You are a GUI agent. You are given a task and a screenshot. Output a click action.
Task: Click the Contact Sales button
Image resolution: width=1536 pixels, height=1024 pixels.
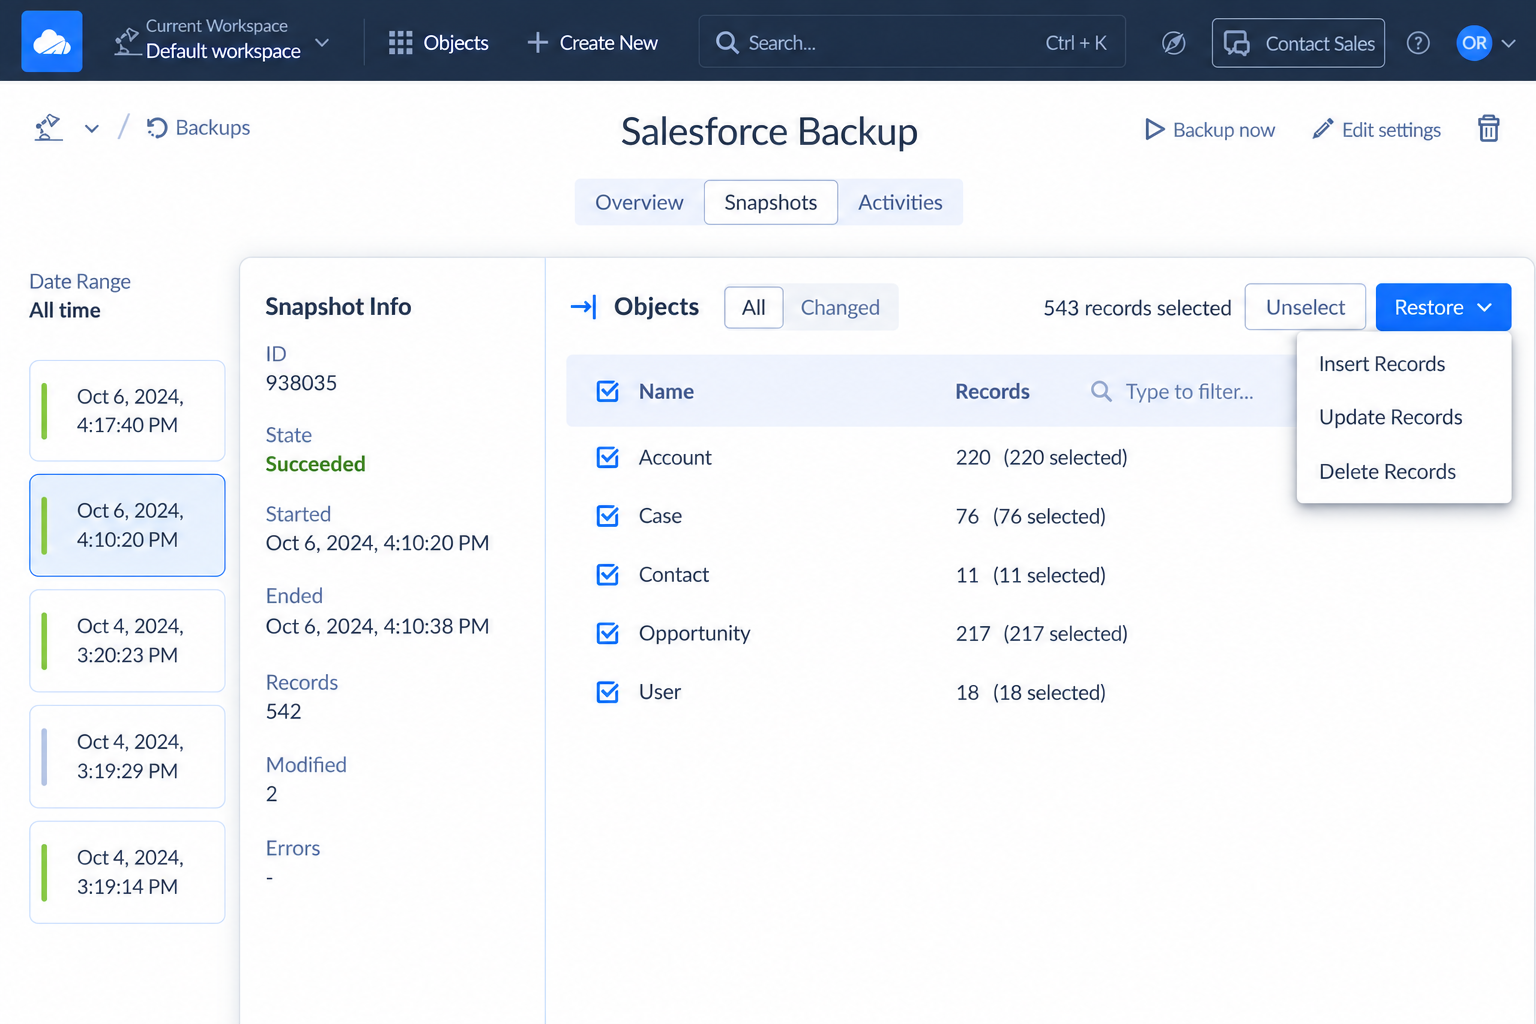pyautogui.click(x=1298, y=43)
